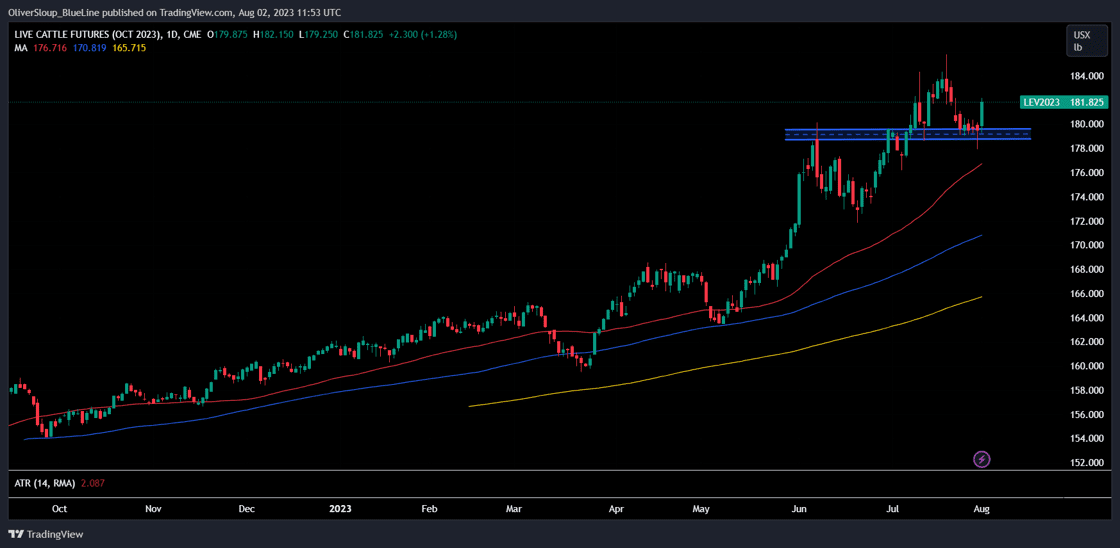1120x548 pixels.
Task: Click the 180.000 price axis label
Action: pos(1089,124)
